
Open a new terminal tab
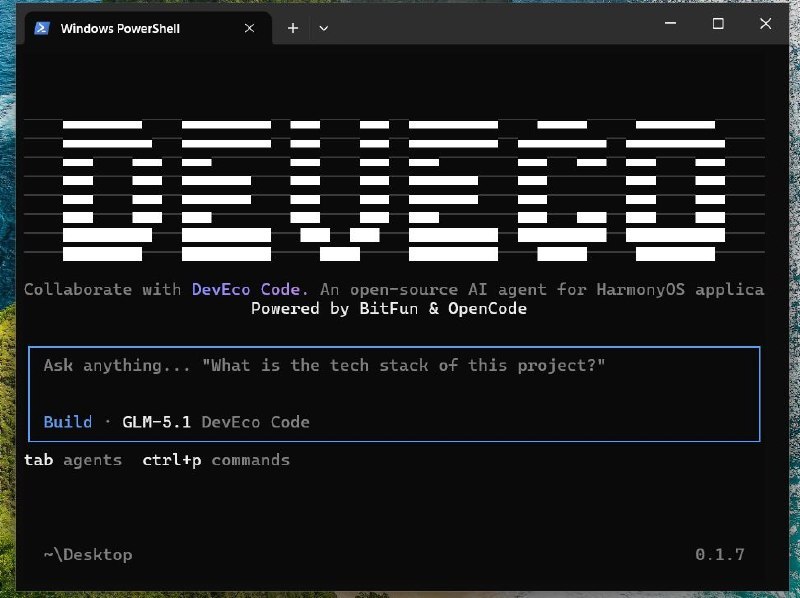pos(293,28)
